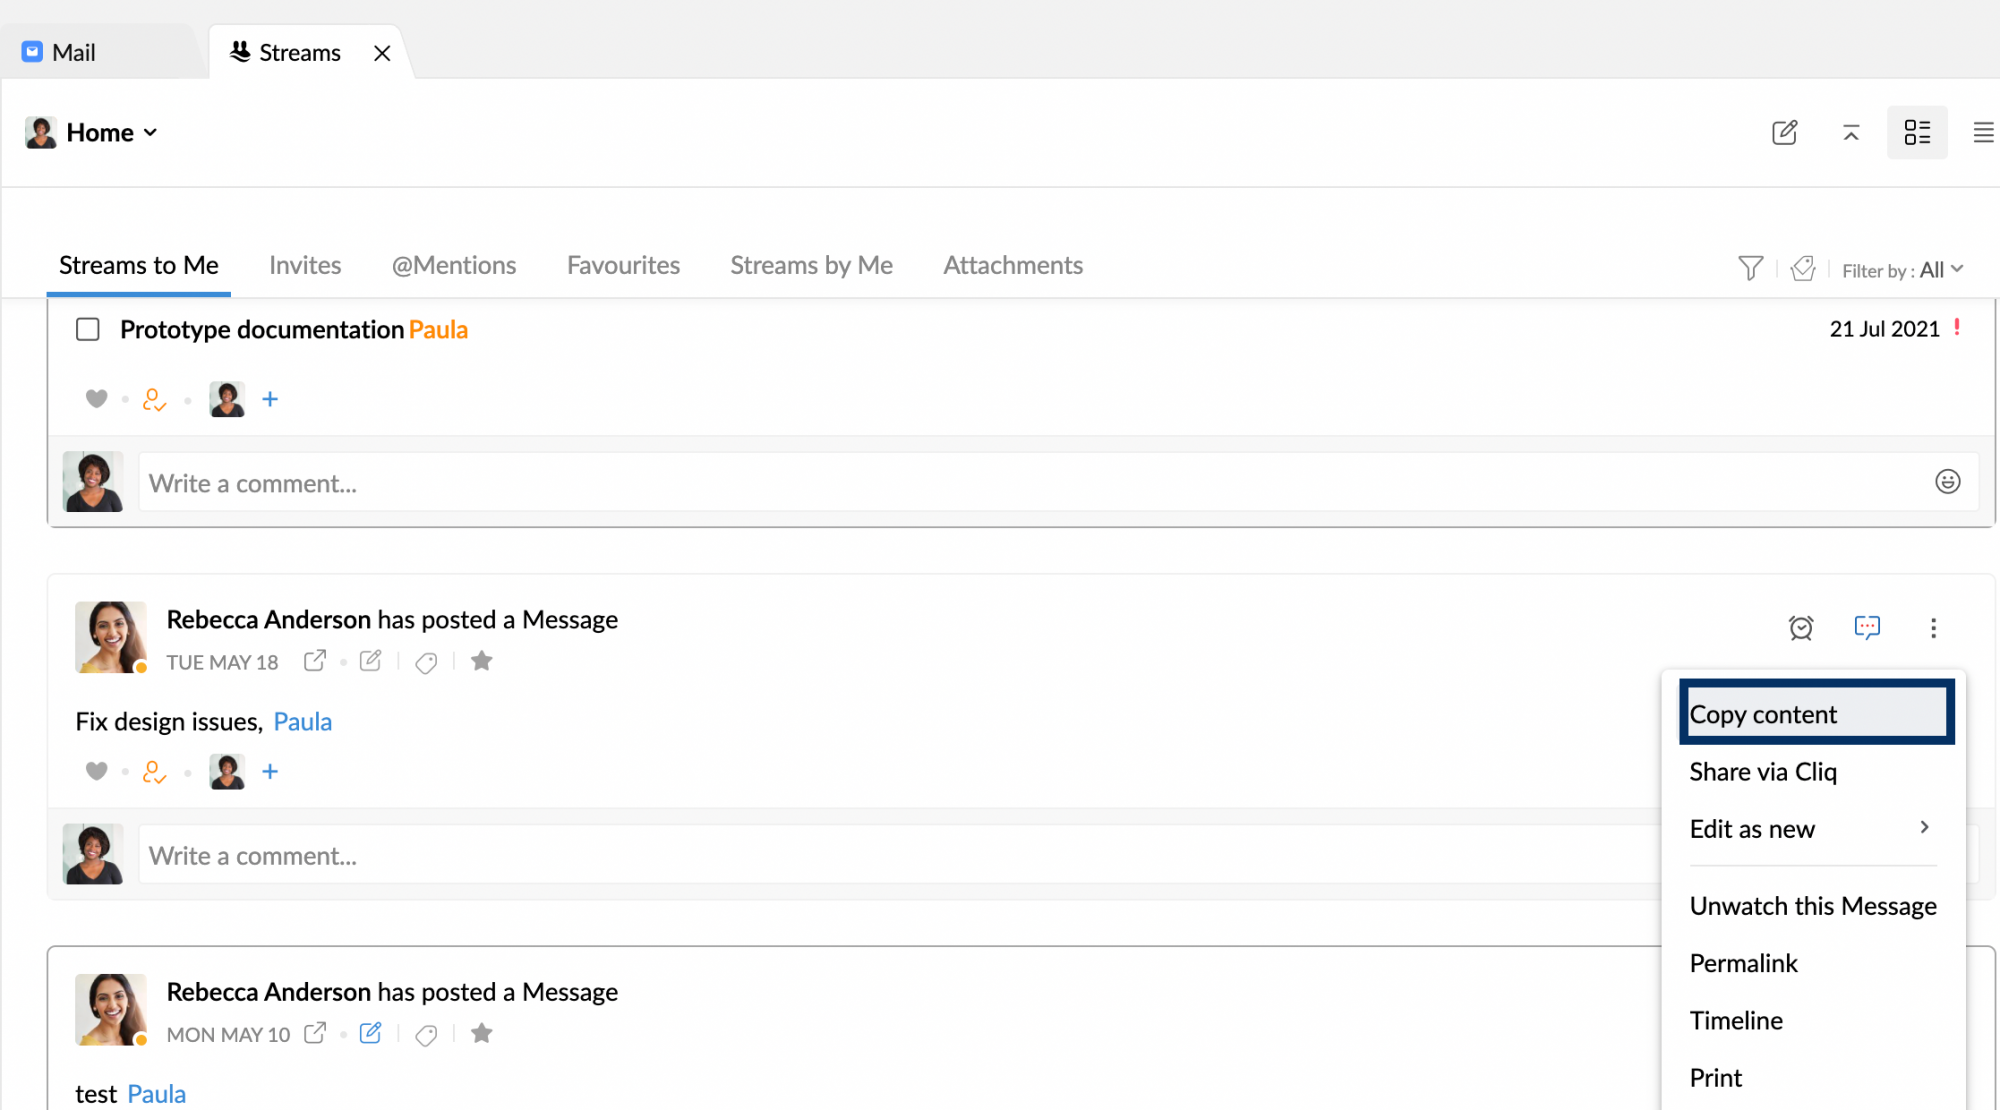Click the Permalink option in context menu
The height and width of the screenshot is (1110, 2000).
pyautogui.click(x=1744, y=961)
